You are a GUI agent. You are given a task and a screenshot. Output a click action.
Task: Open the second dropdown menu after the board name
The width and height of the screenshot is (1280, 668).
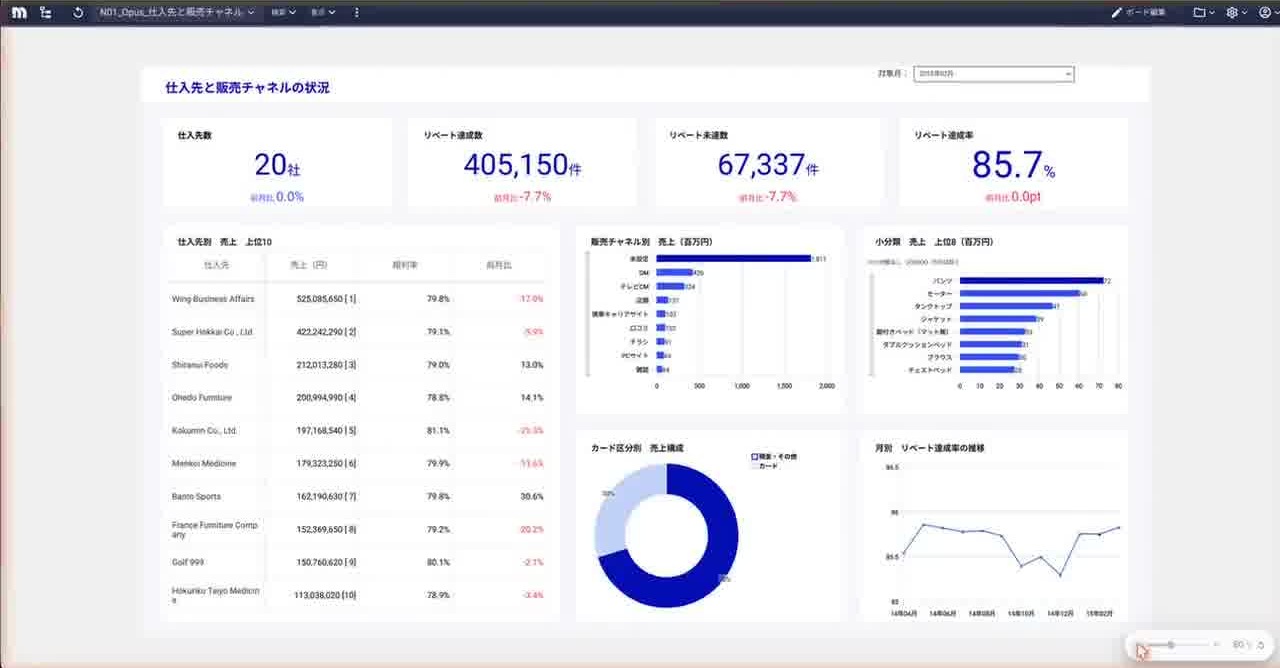point(284,13)
